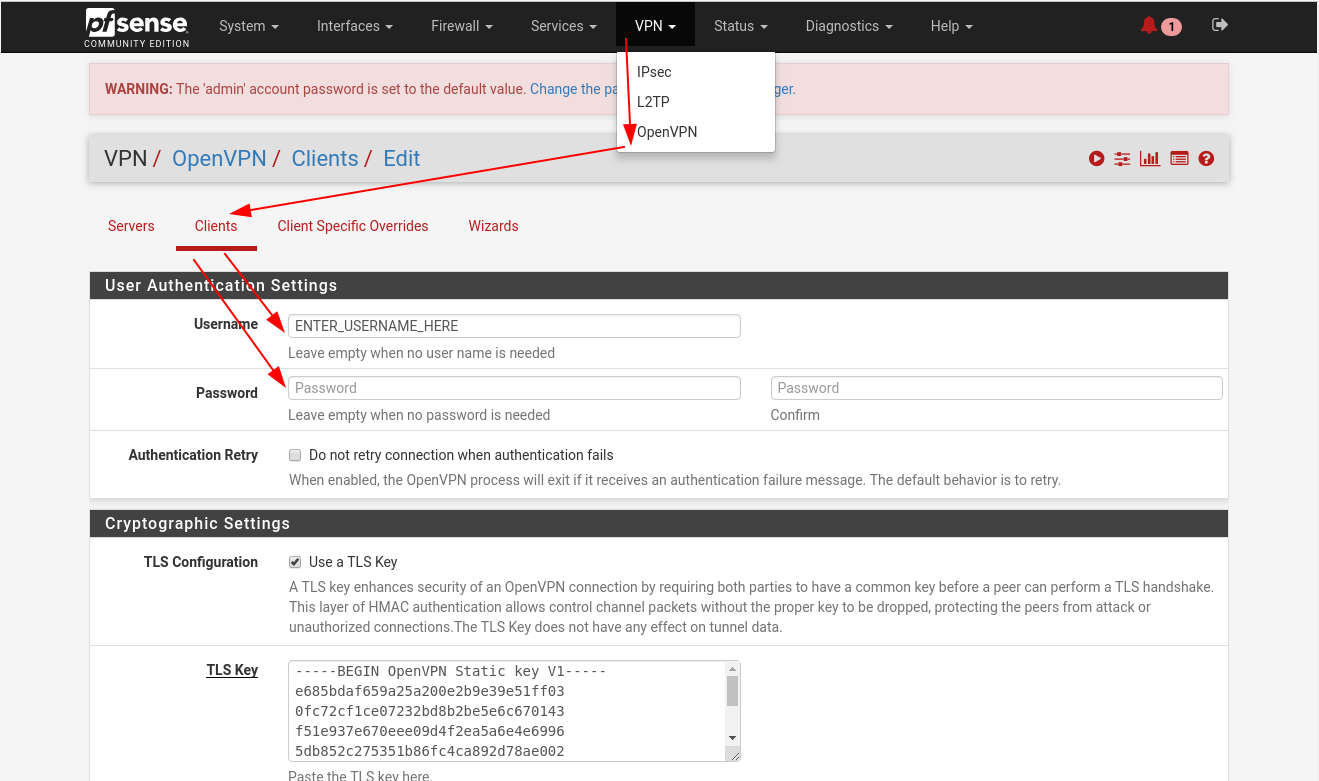This screenshot has height=781, width=1319.
Task: Enable do not retry connection checkbox
Action: [x=295, y=455]
